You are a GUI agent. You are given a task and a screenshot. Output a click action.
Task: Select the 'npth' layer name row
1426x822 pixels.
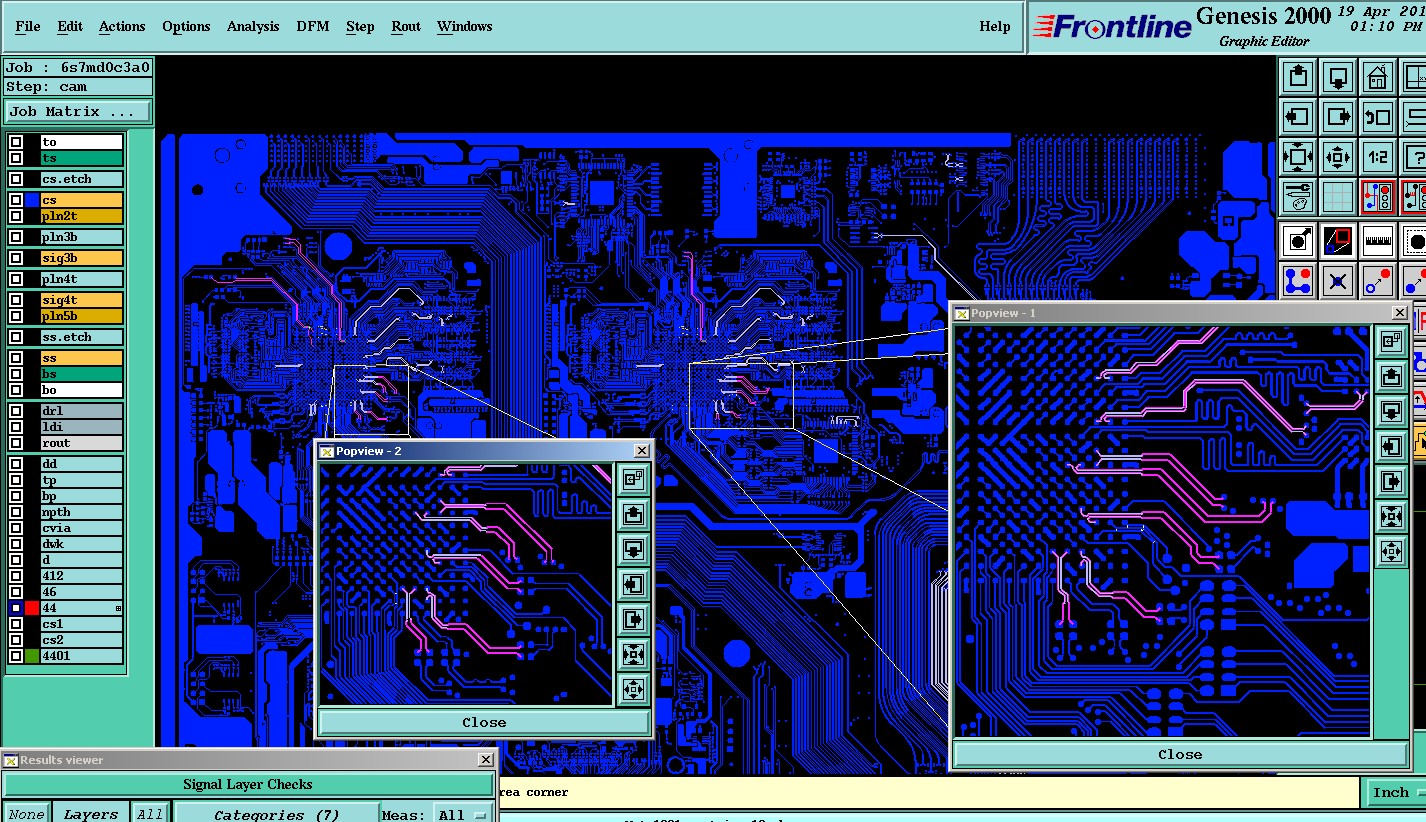click(x=81, y=512)
